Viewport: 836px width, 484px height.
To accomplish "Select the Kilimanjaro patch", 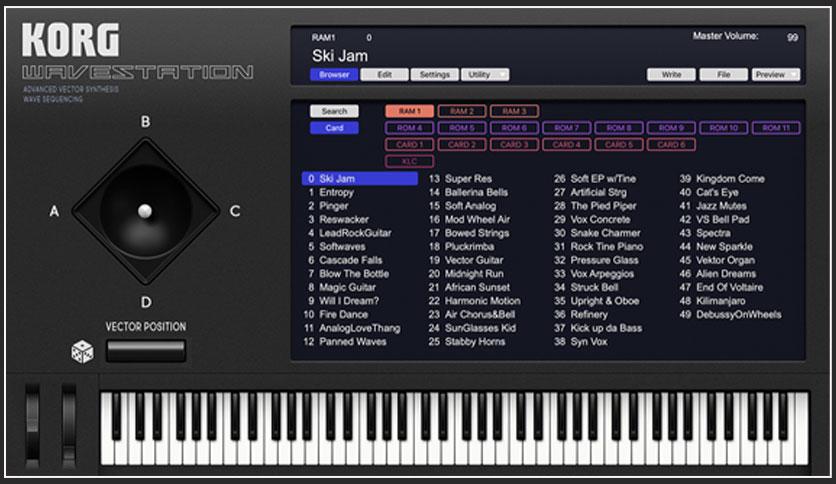I will point(721,301).
